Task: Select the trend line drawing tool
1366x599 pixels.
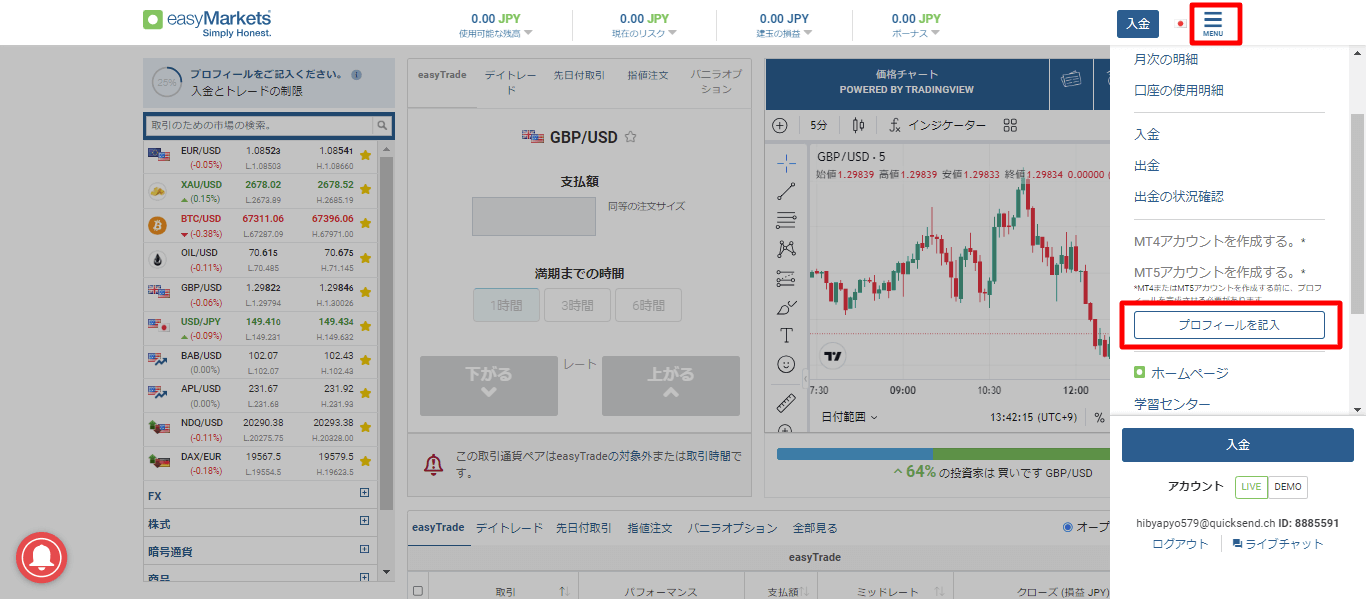Action: coord(786,192)
